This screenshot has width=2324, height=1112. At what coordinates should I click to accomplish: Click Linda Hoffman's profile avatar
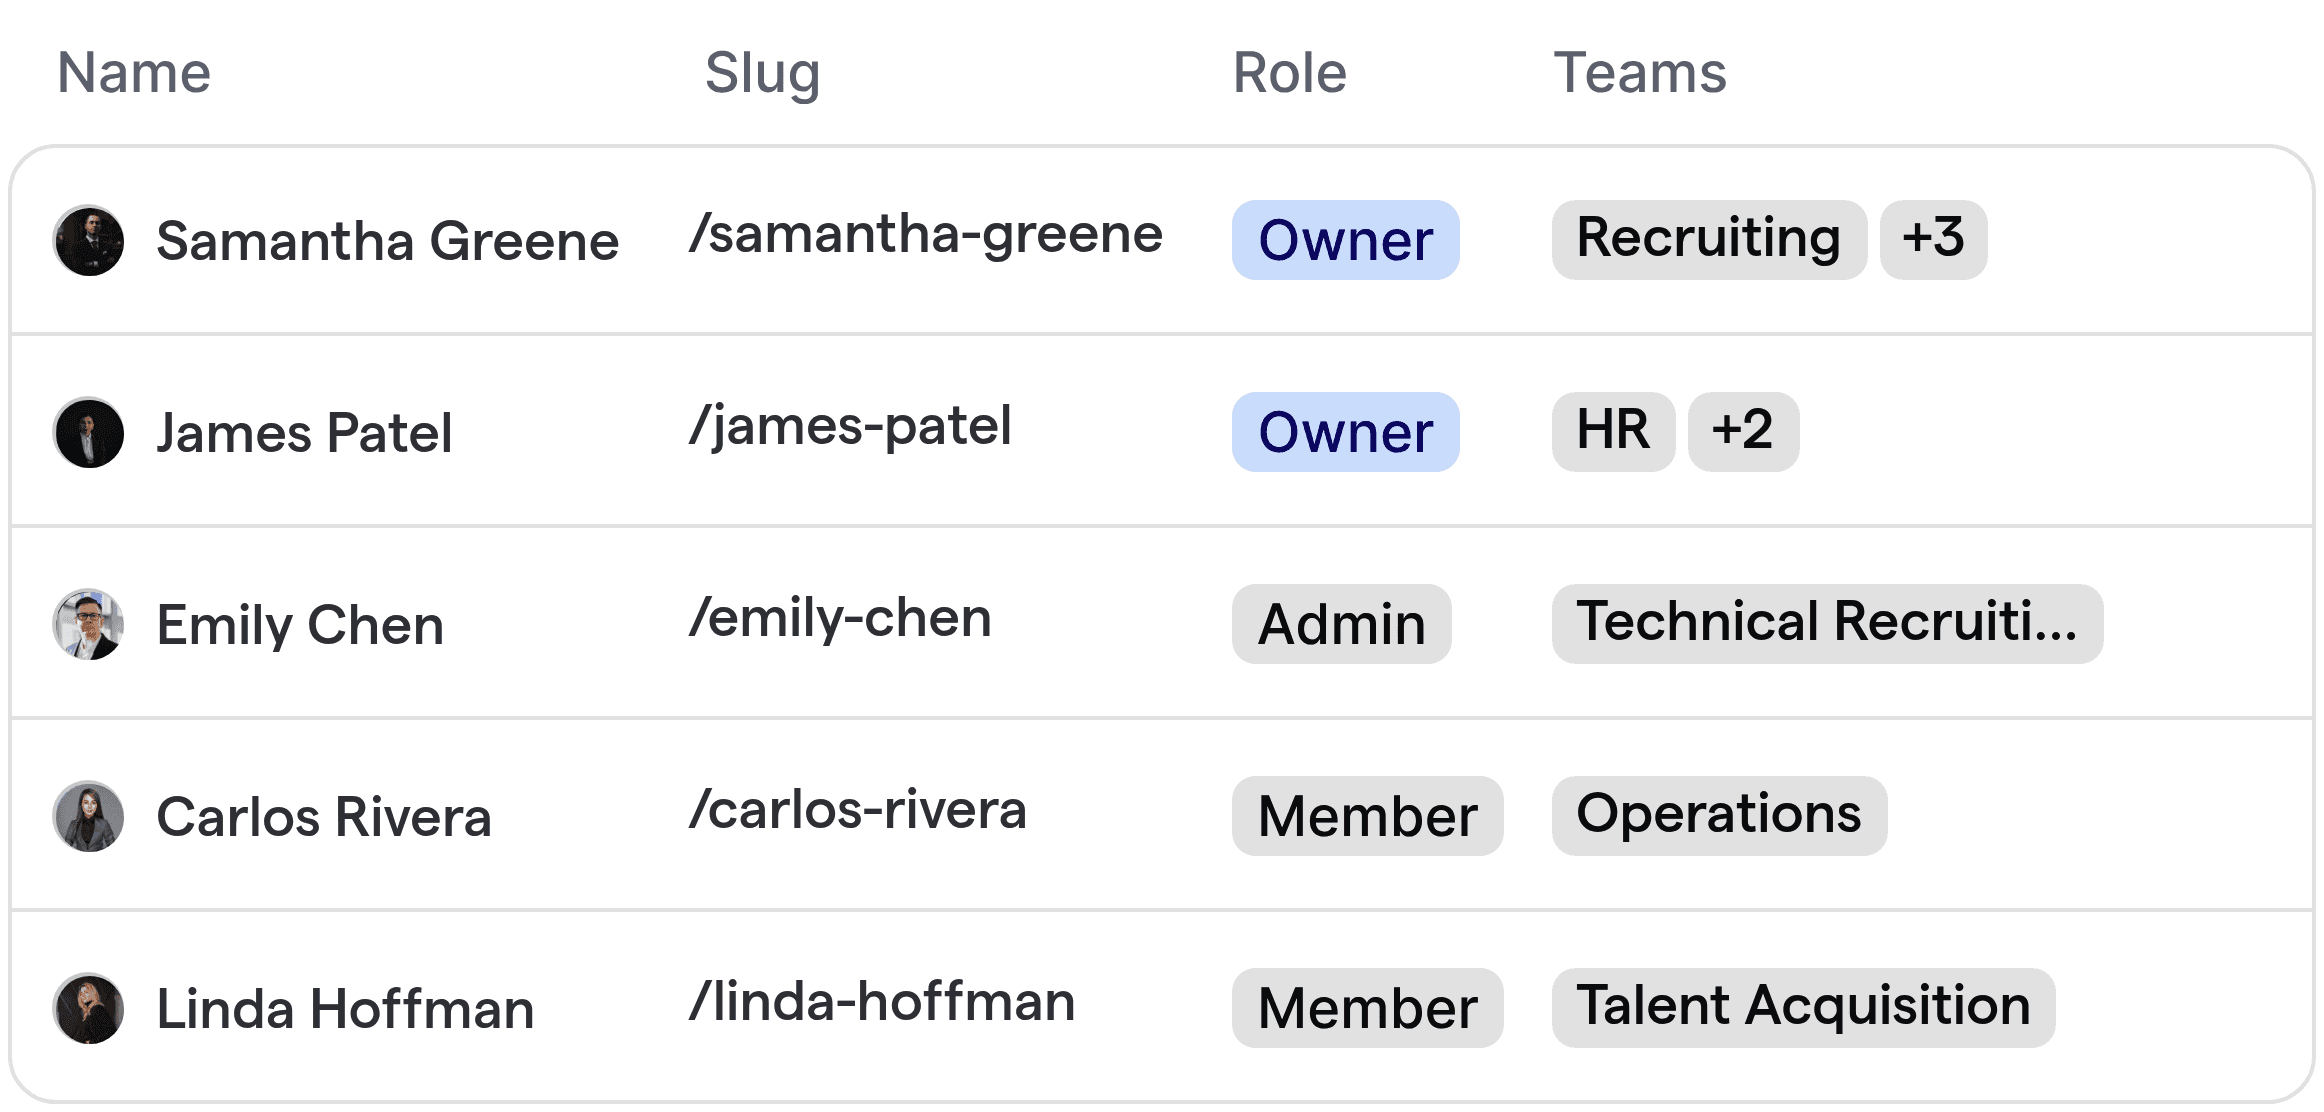coord(89,1008)
